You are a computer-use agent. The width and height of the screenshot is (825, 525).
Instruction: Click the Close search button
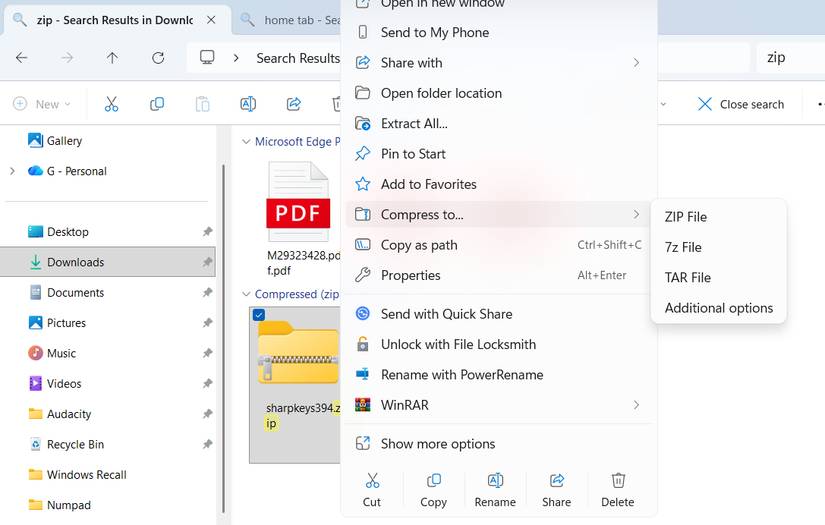(740, 104)
